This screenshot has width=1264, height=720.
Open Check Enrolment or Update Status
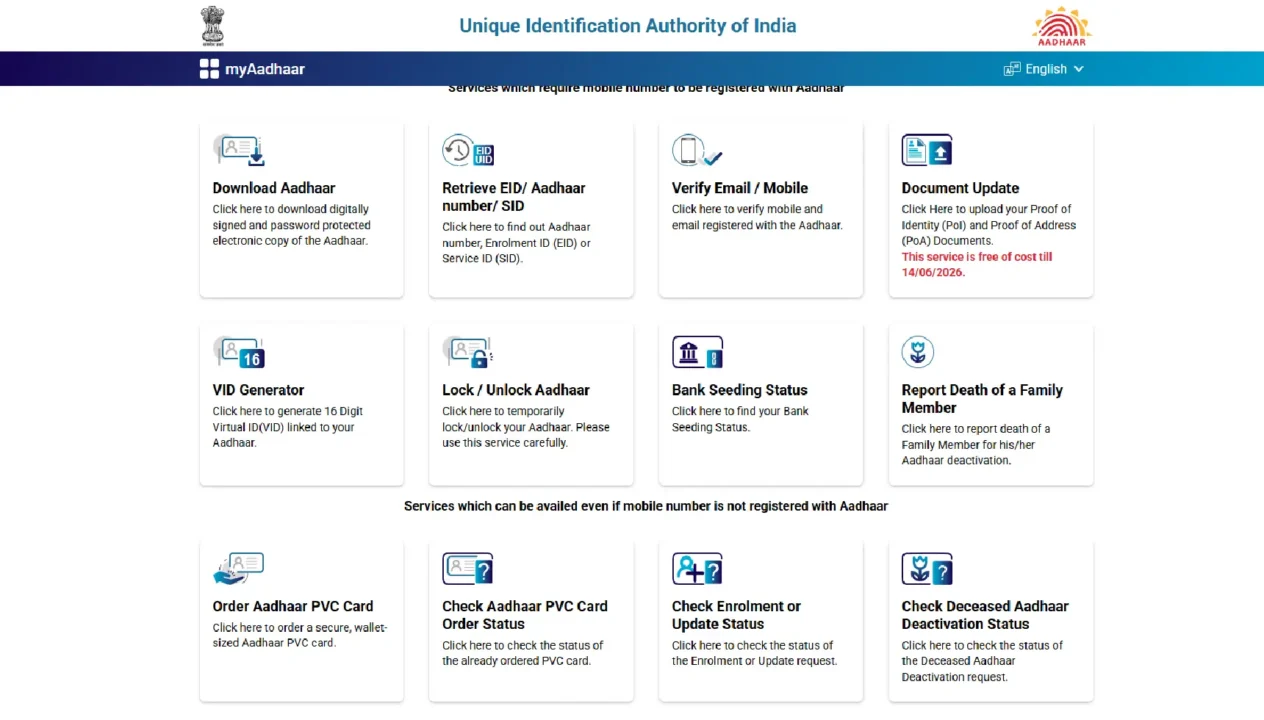(761, 621)
